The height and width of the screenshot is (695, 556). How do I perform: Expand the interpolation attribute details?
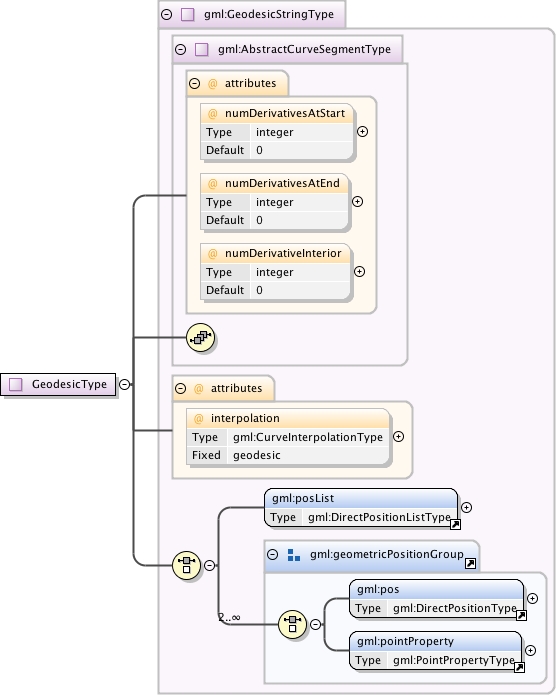(399, 437)
